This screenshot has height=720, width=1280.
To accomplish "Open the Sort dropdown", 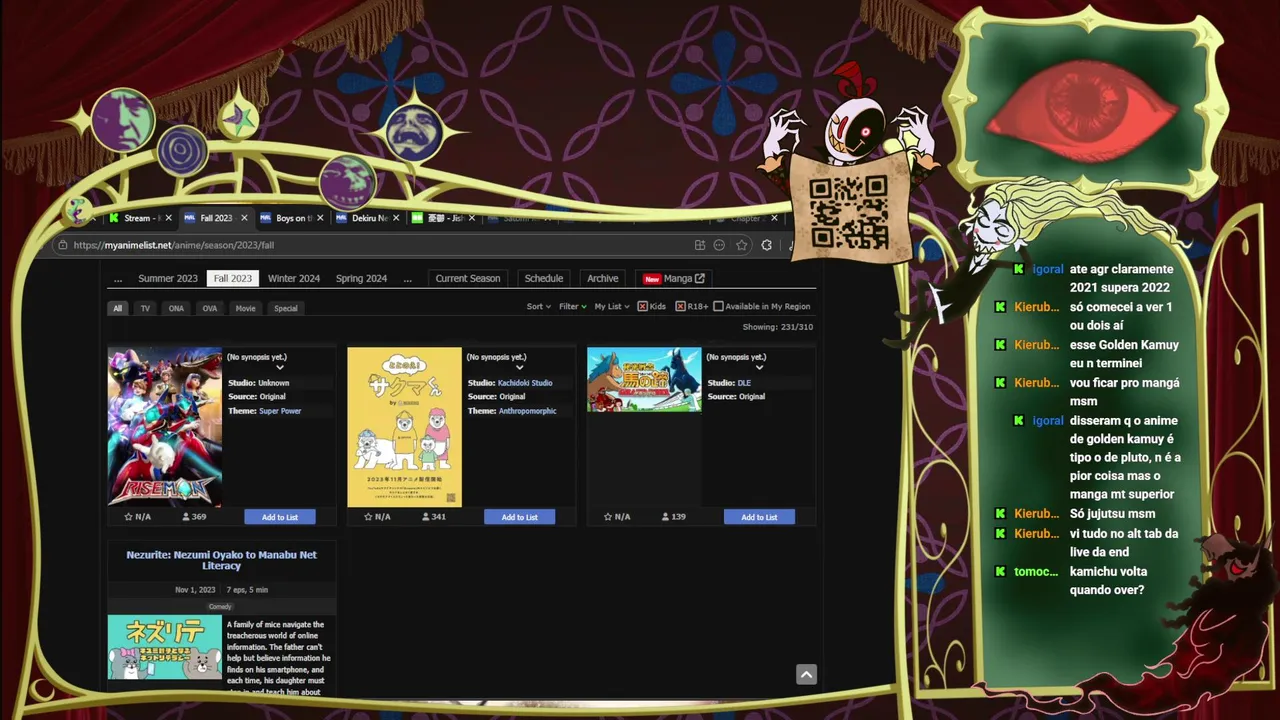I will pyautogui.click(x=538, y=307).
